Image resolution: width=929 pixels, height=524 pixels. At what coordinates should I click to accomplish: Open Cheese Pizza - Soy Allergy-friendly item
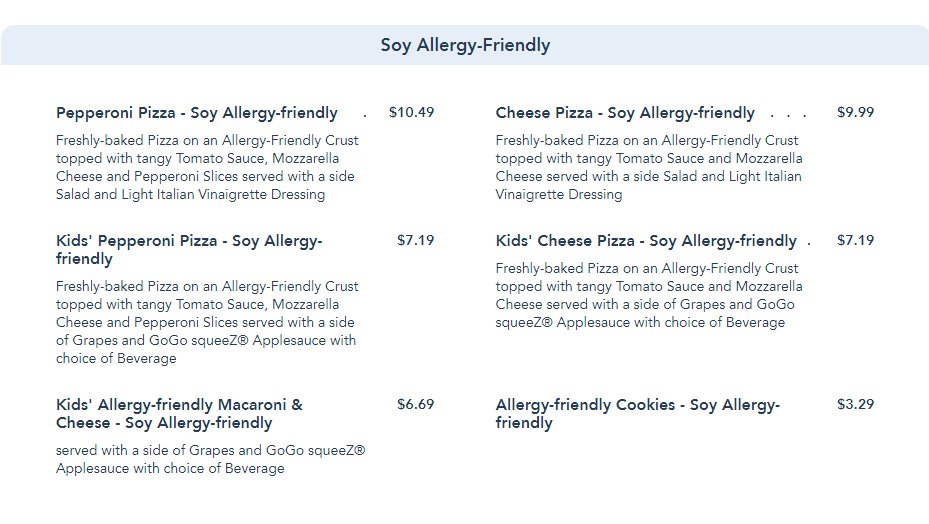625,113
